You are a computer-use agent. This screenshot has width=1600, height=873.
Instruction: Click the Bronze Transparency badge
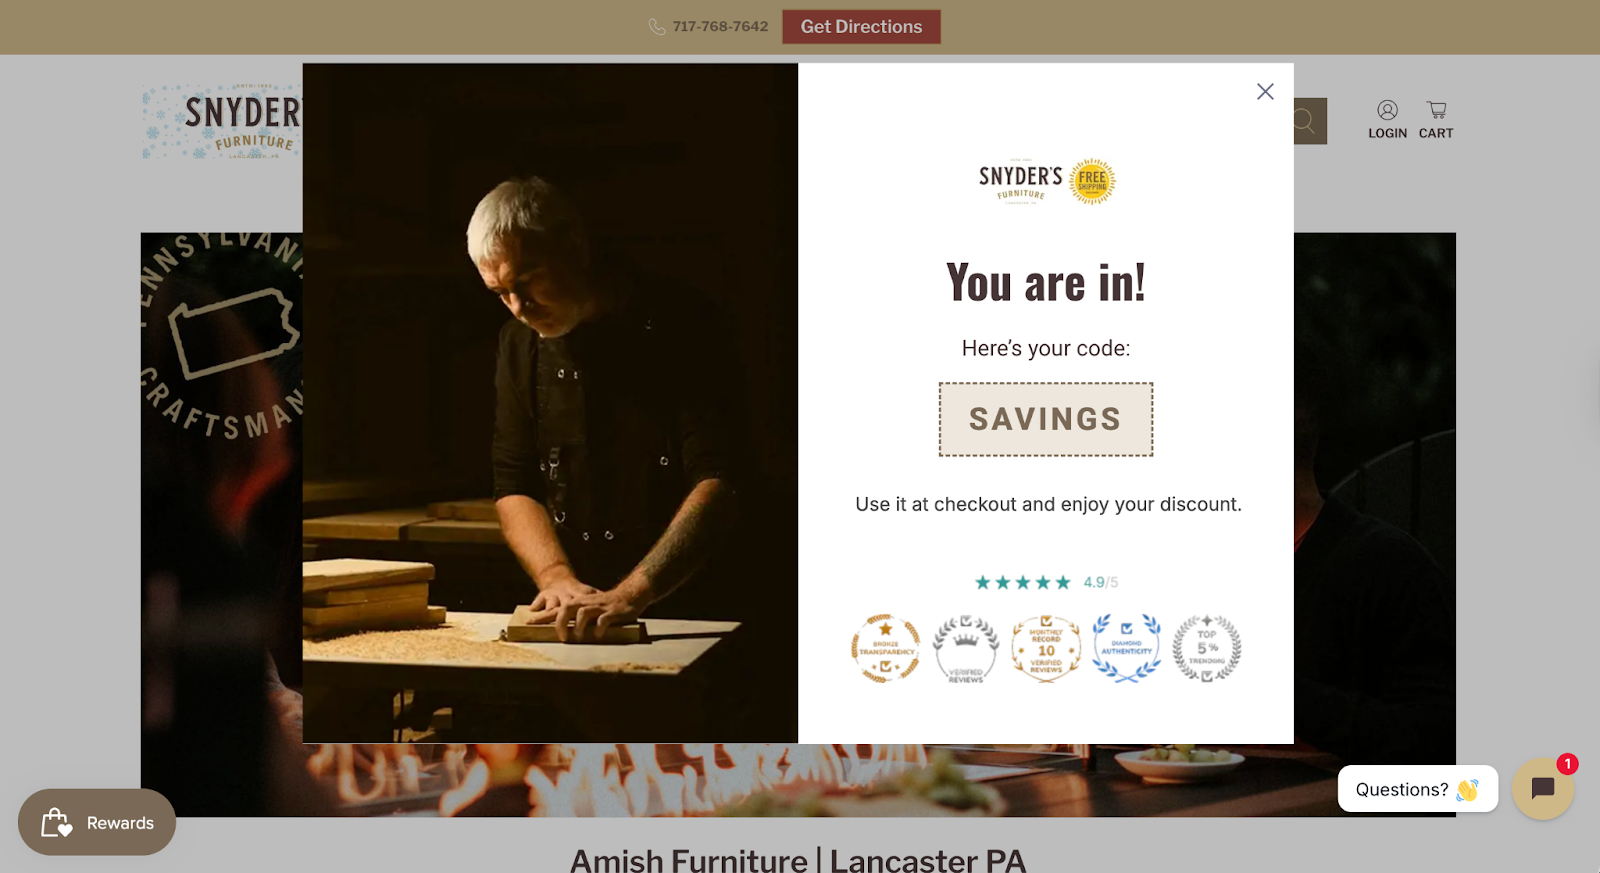pyautogui.click(x=886, y=648)
